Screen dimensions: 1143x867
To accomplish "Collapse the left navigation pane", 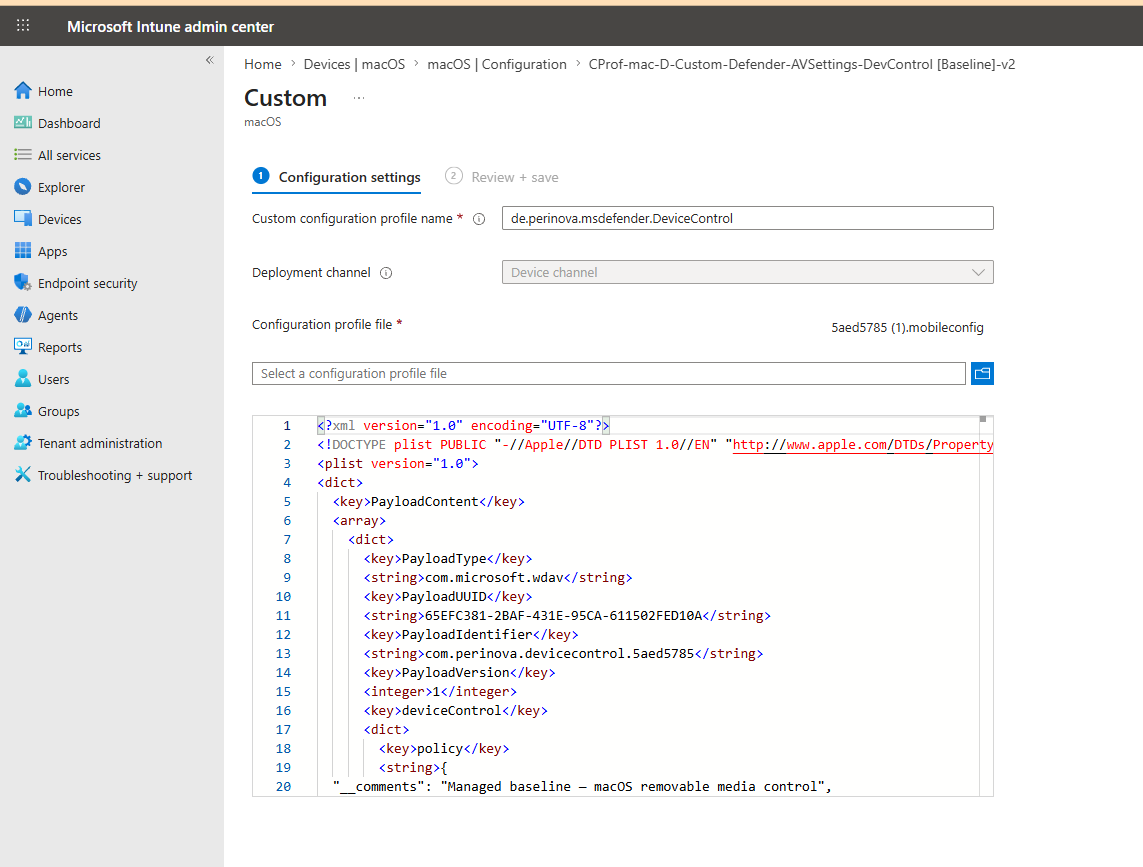I will coord(209,60).
